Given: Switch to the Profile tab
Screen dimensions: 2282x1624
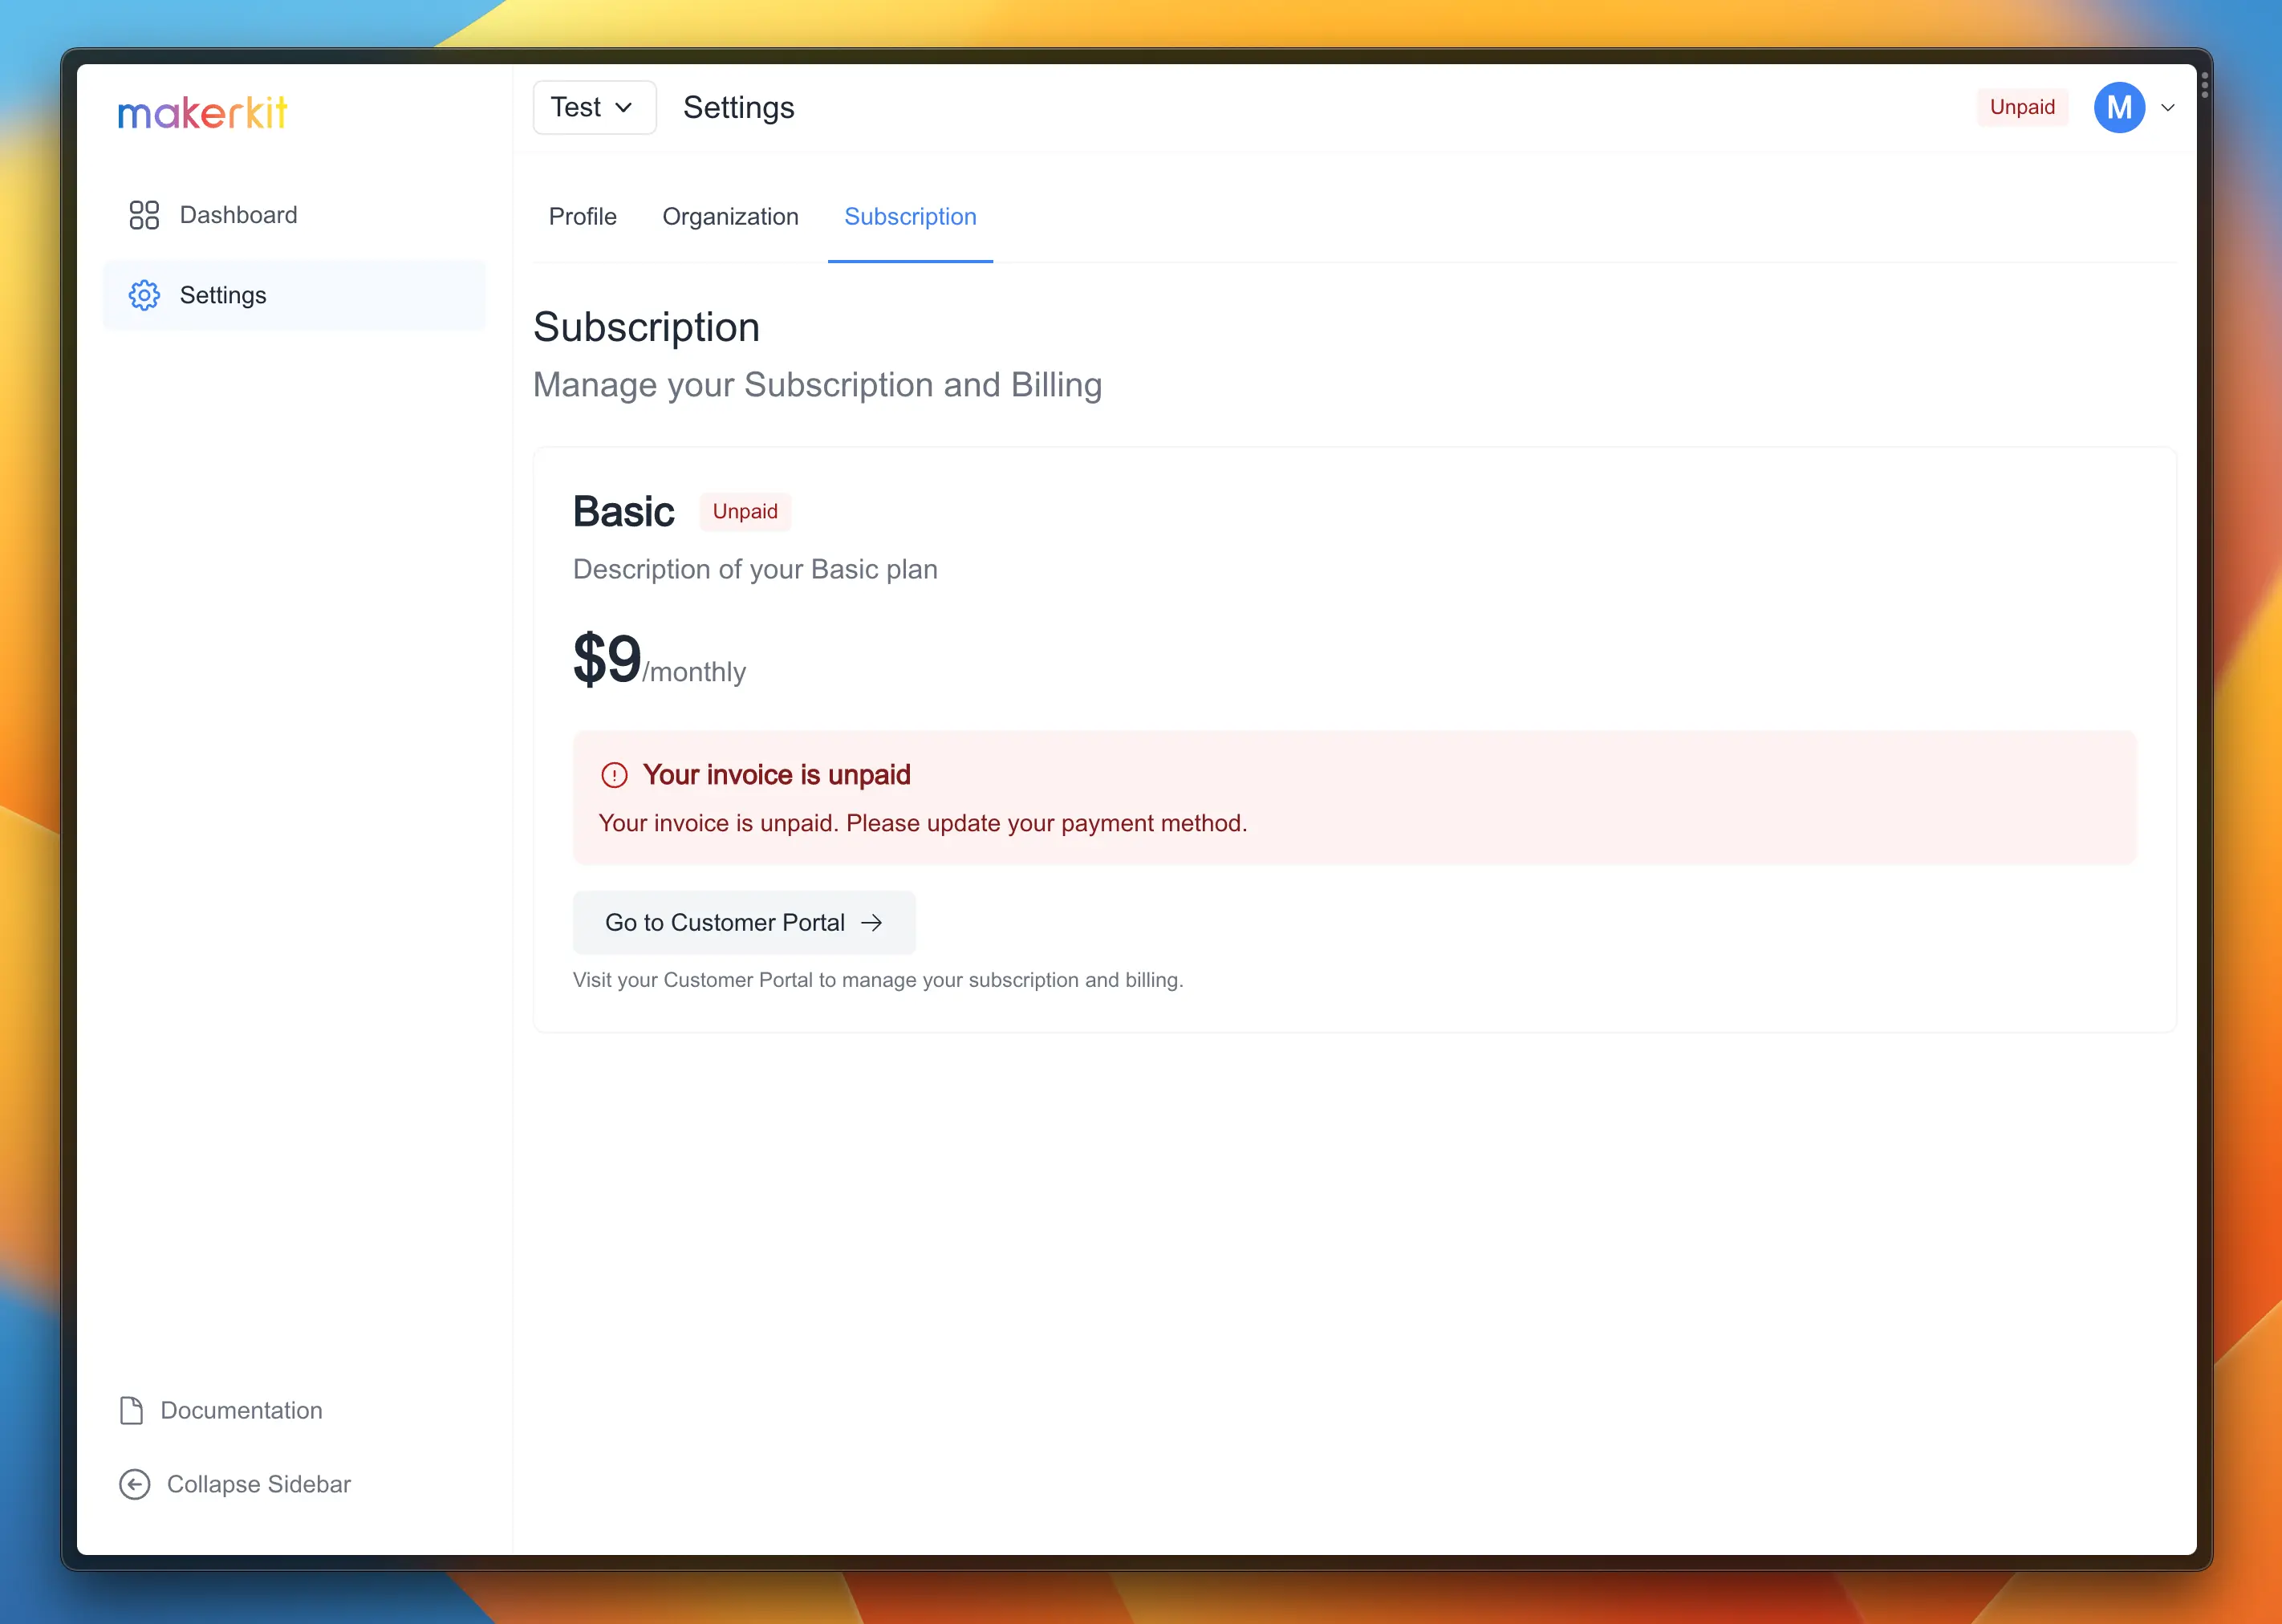Looking at the screenshot, I should click(x=582, y=216).
